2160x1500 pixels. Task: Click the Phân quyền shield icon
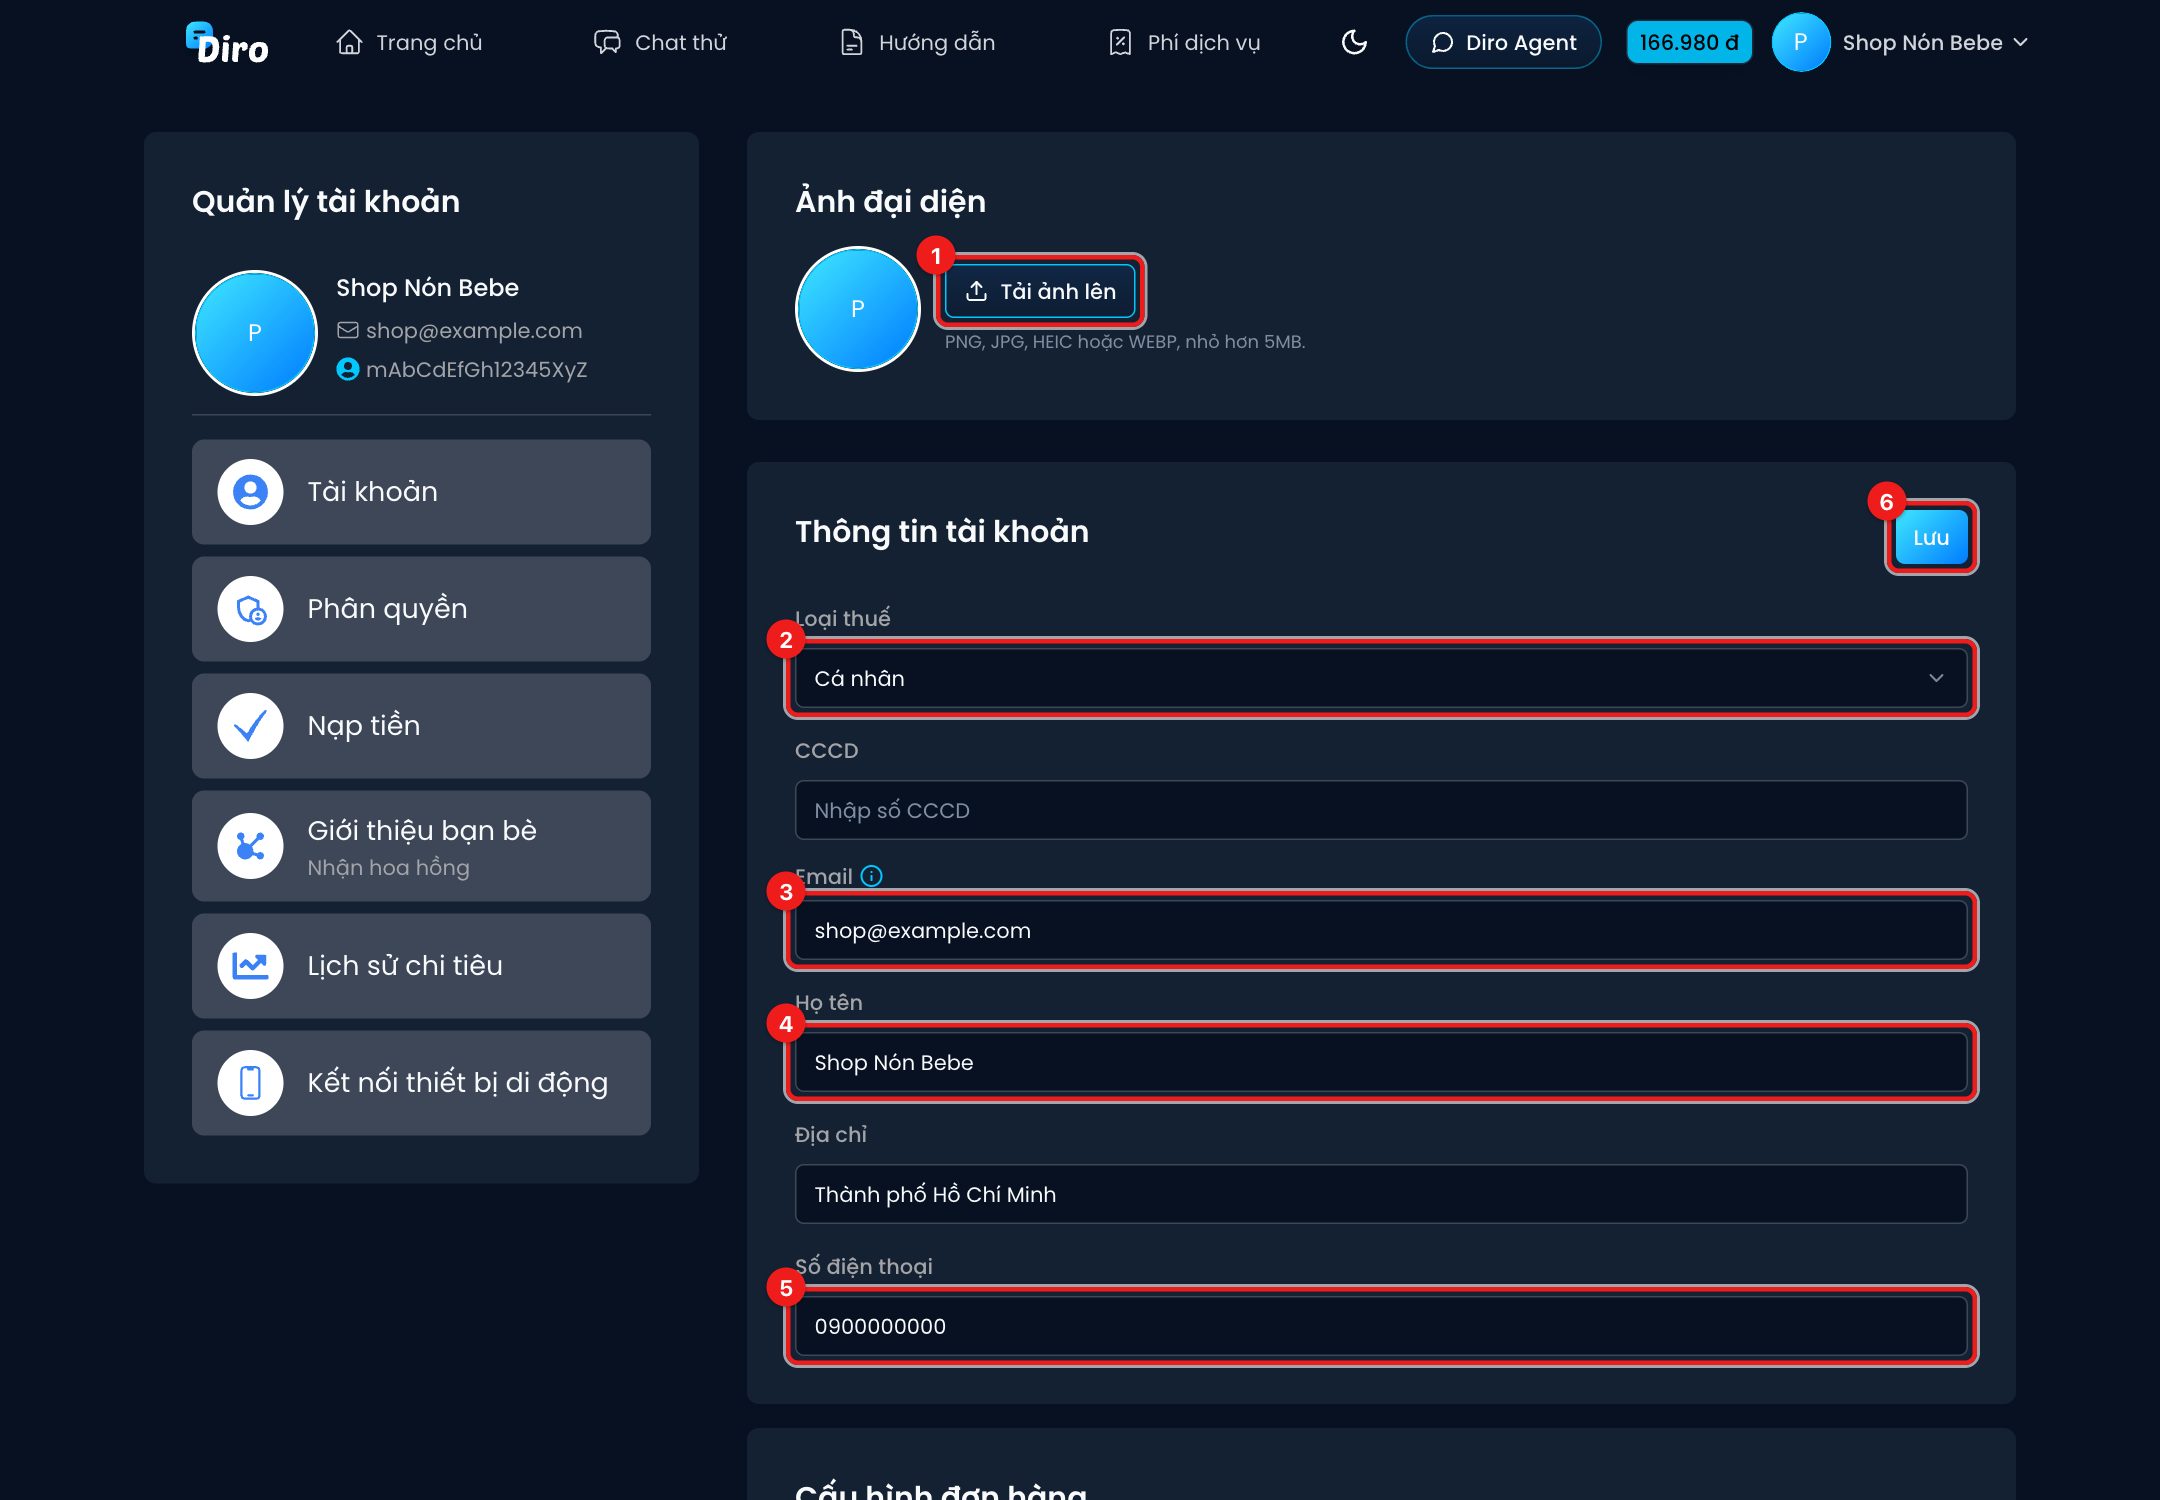click(250, 609)
